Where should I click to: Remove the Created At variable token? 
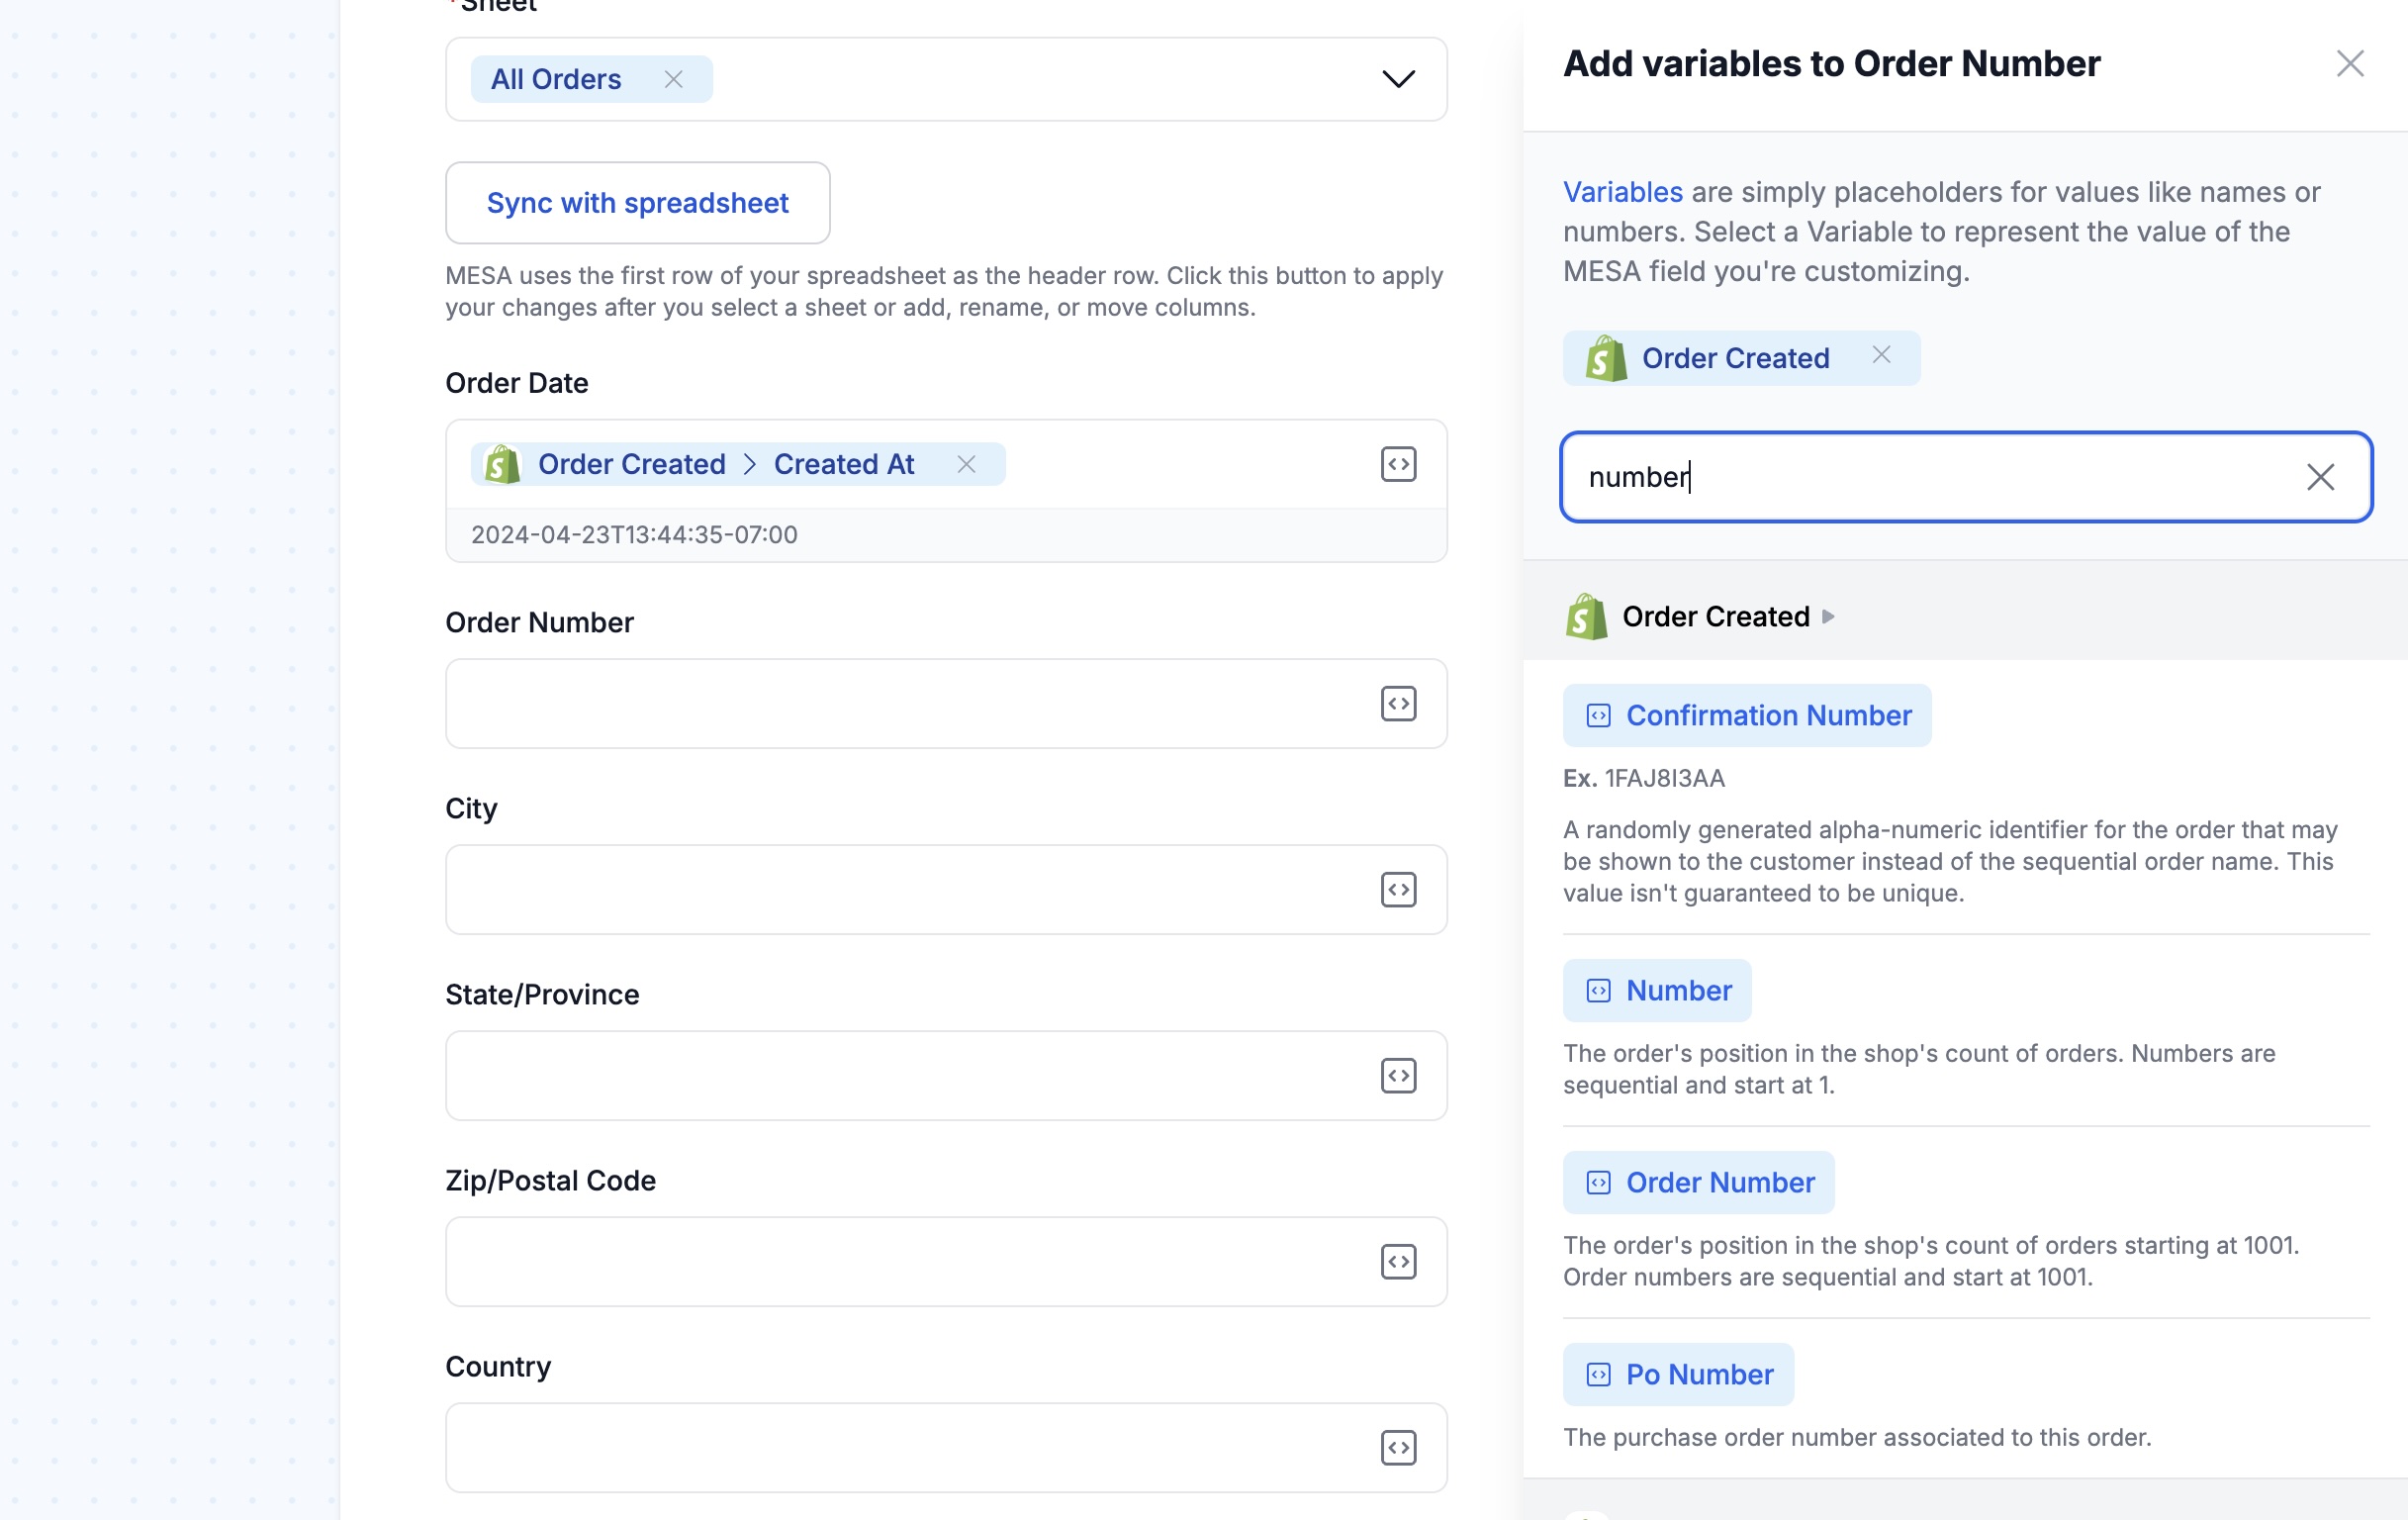tap(966, 464)
